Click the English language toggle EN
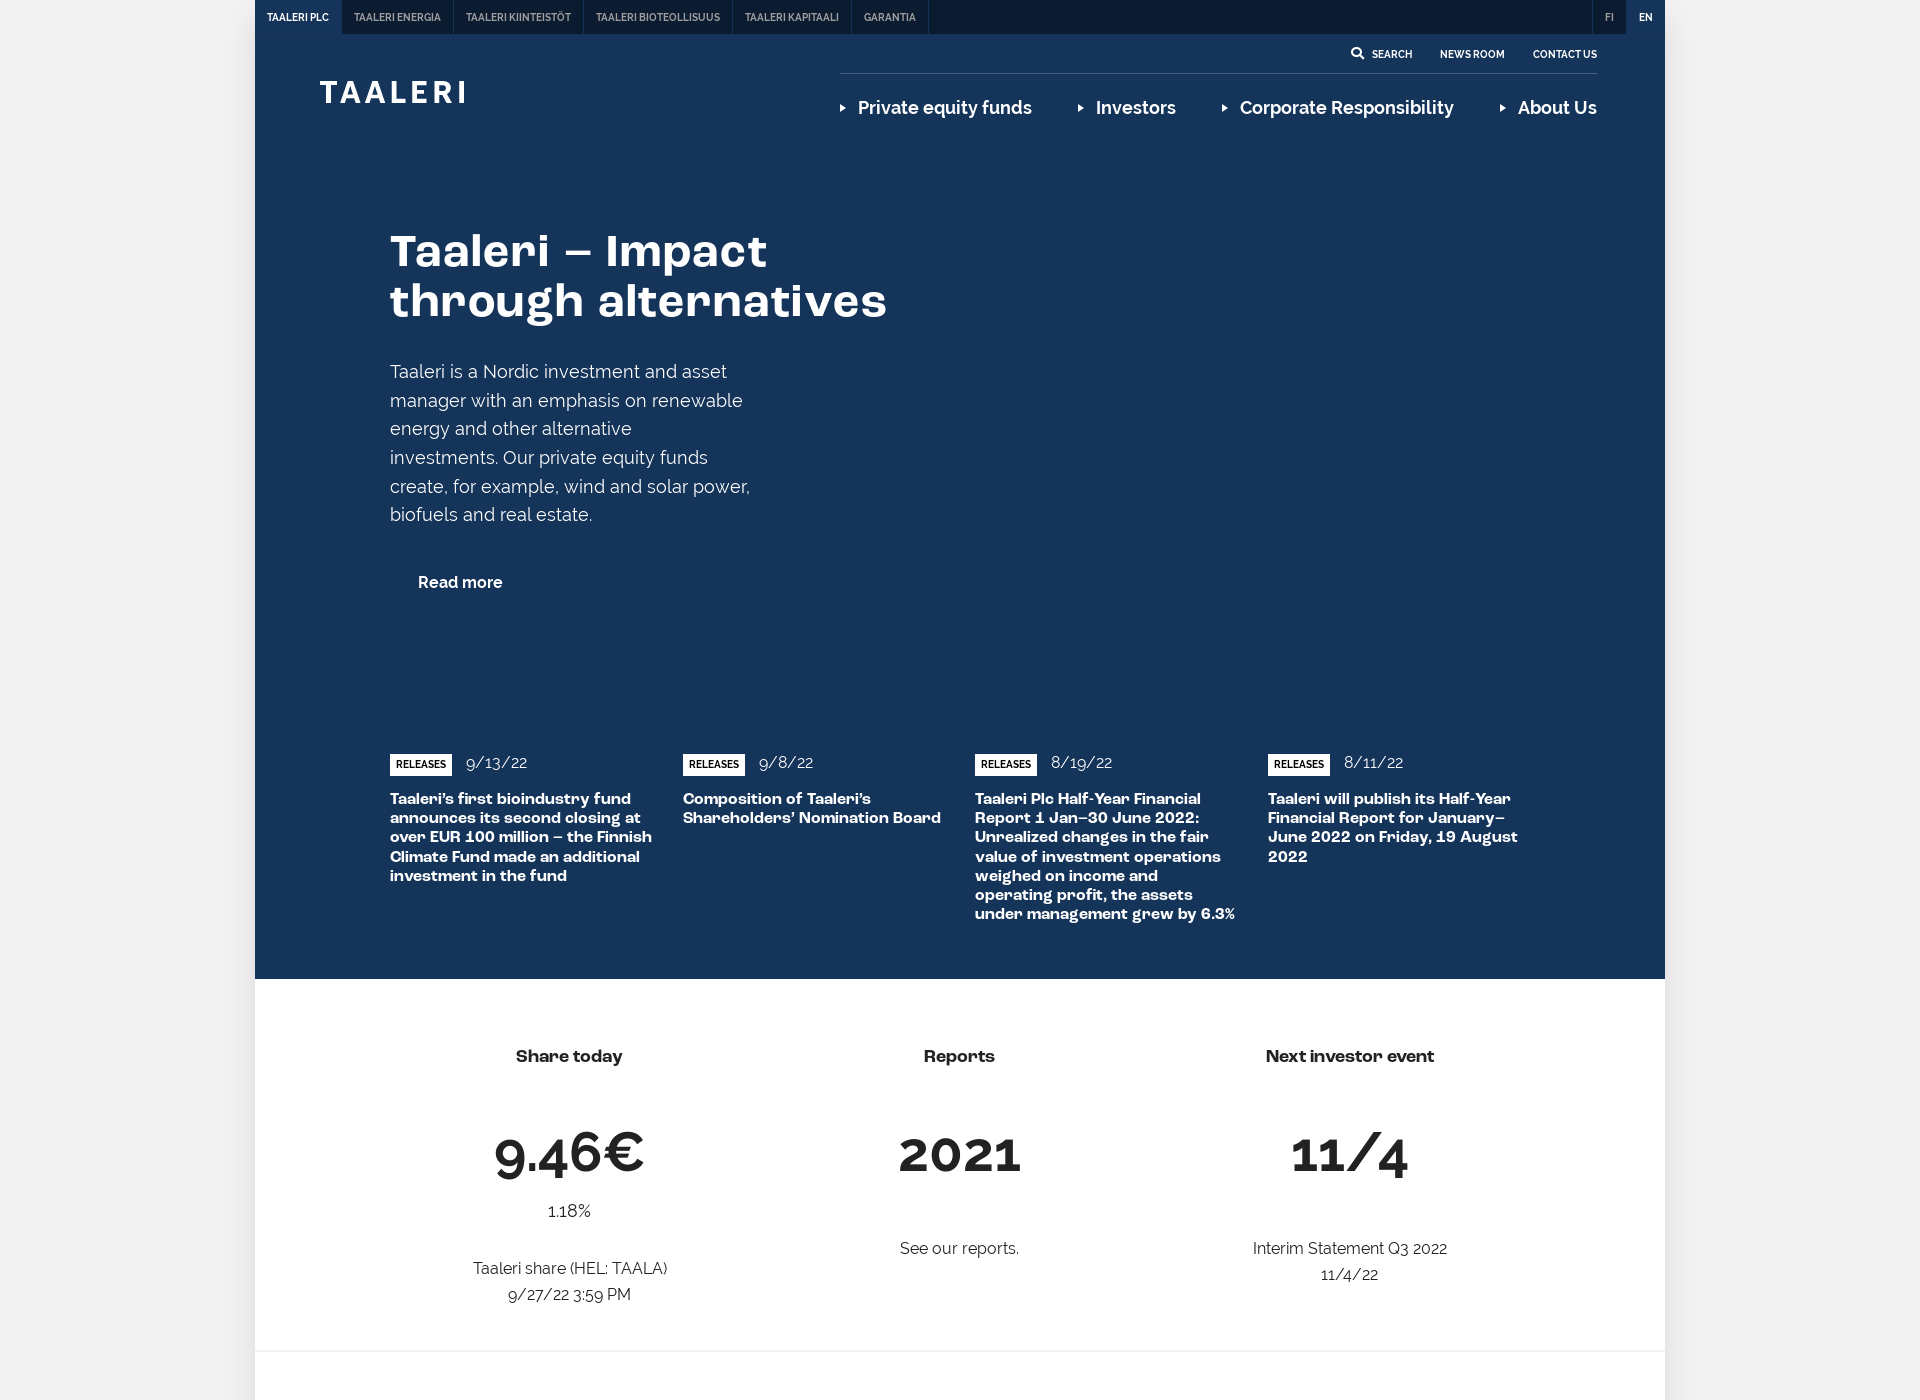The image size is (1920, 1400). 1644,16
